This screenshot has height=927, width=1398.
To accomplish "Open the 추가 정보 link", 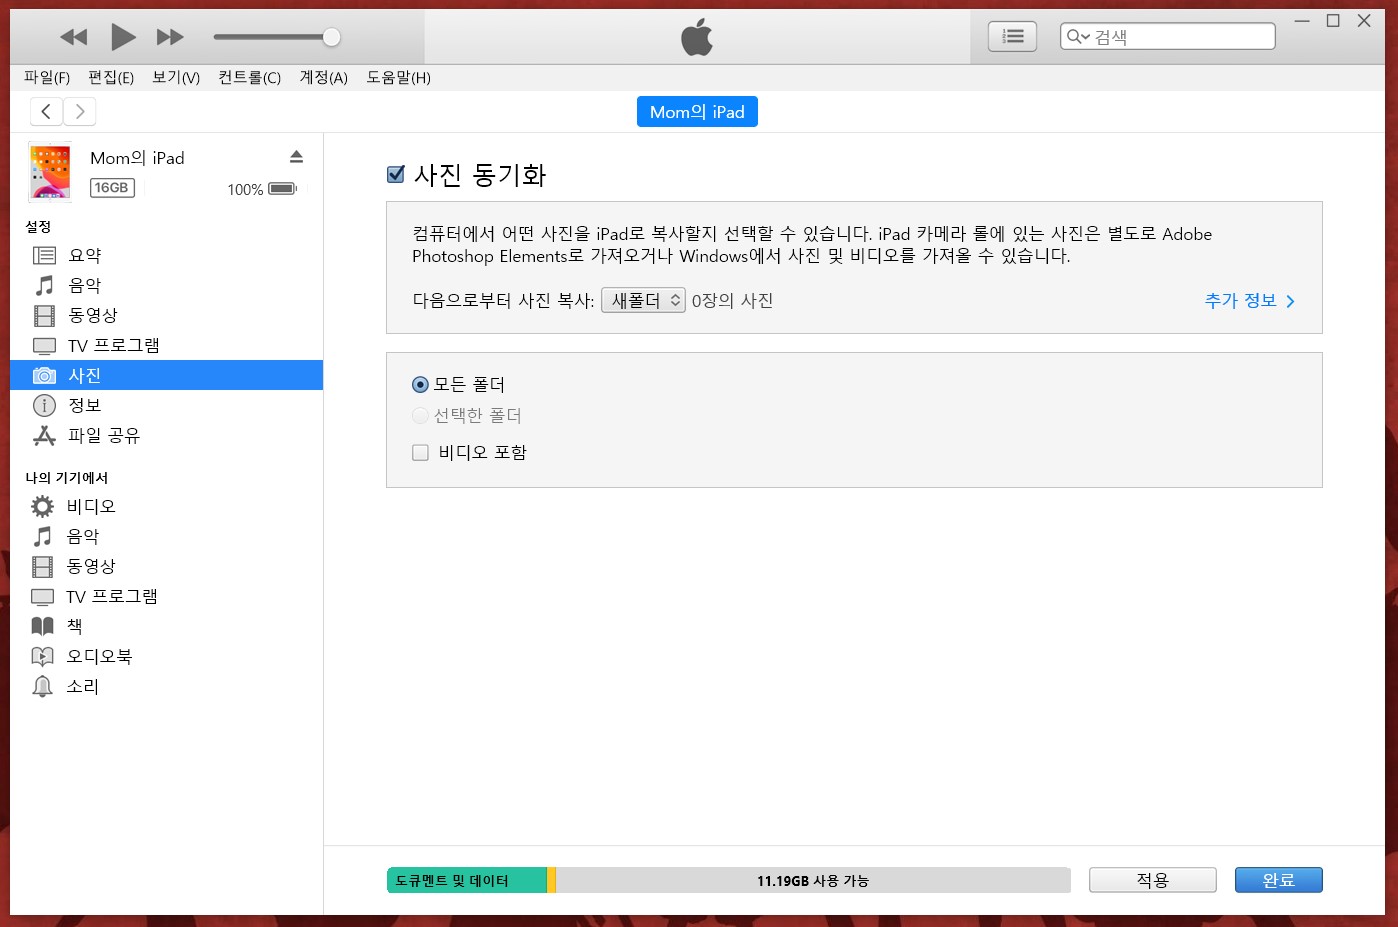I will (x=1249, y=300).
